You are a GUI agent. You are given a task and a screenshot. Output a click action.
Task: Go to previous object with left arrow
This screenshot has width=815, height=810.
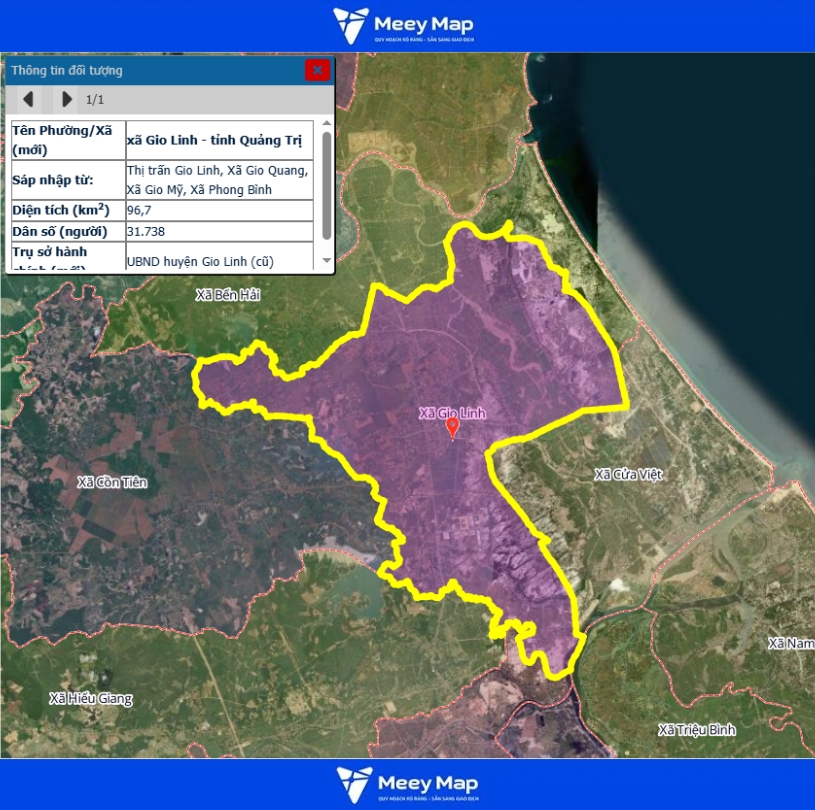click(x=28, y=99)
